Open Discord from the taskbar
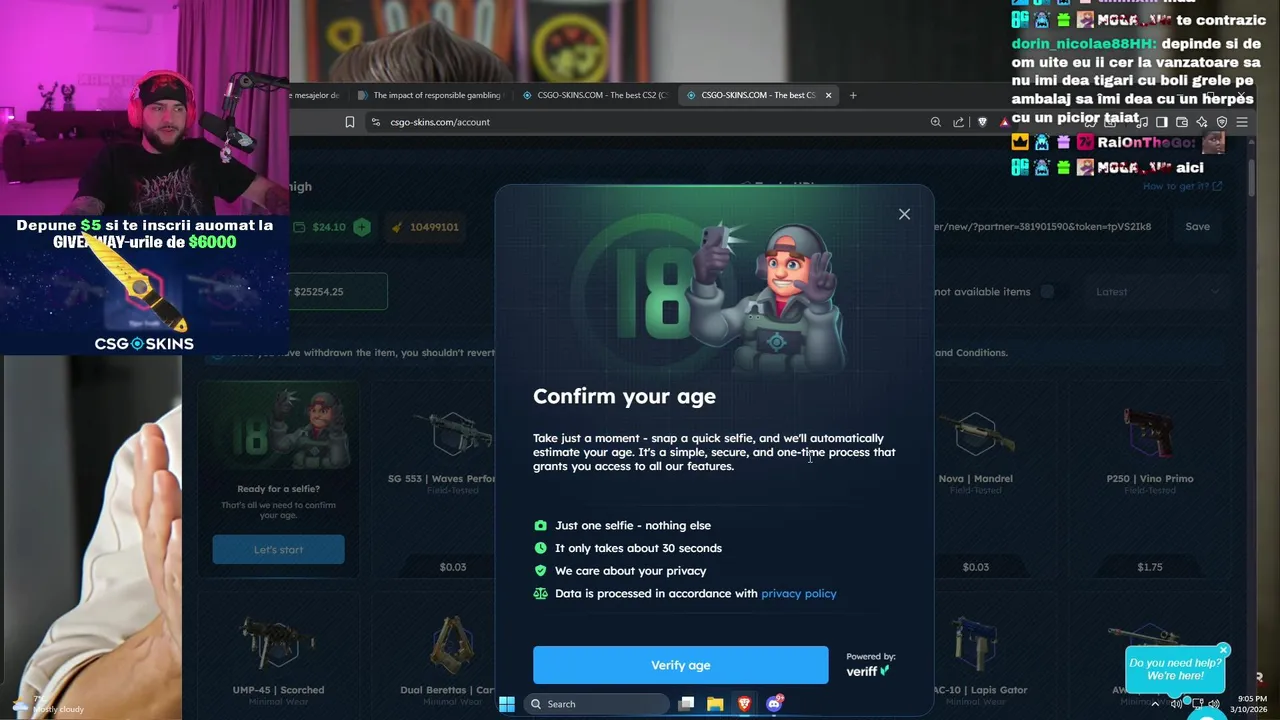 click(x=773, y=704)
